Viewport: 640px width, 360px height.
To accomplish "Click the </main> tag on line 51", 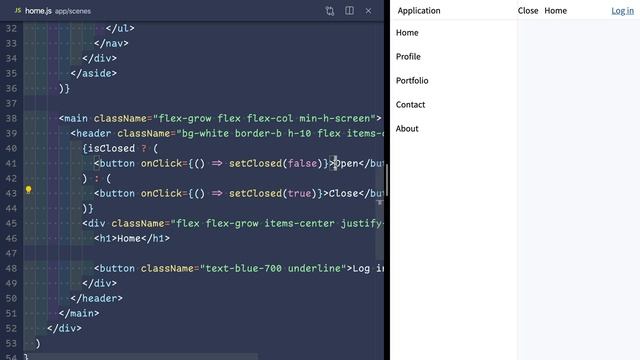I will coord(79,313).
